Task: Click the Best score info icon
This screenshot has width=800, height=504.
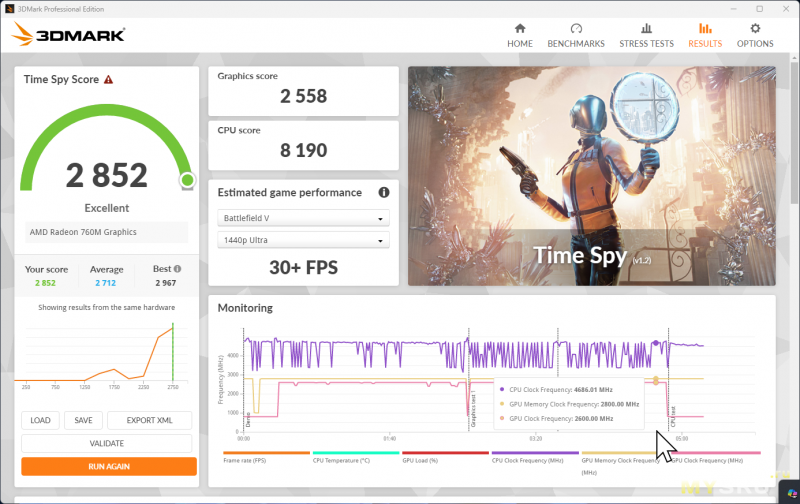Action: [x=178, y=269]
